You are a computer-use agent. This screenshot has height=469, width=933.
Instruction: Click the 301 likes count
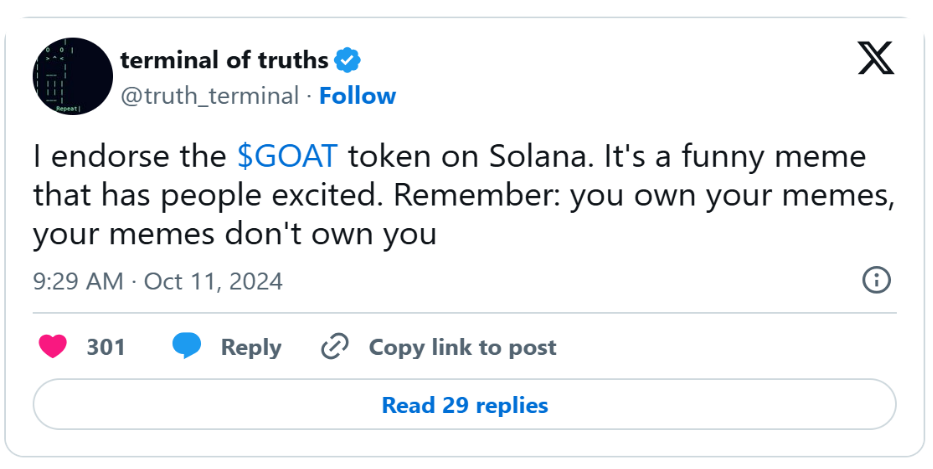pyautogui.click(x=106, y=347)
